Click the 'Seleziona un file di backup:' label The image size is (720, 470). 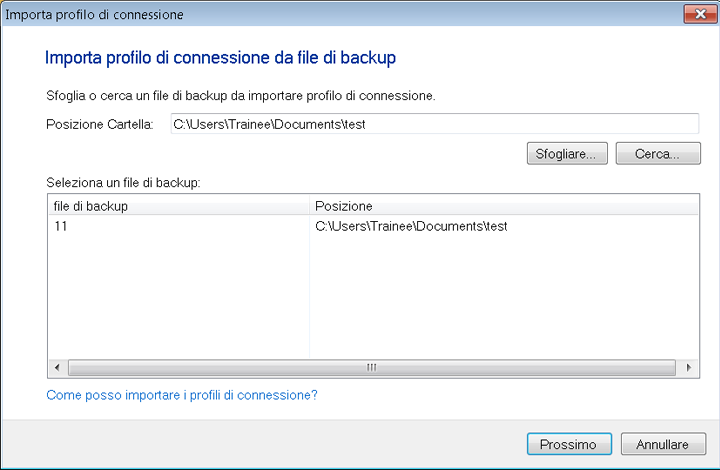tap(124, 184)
